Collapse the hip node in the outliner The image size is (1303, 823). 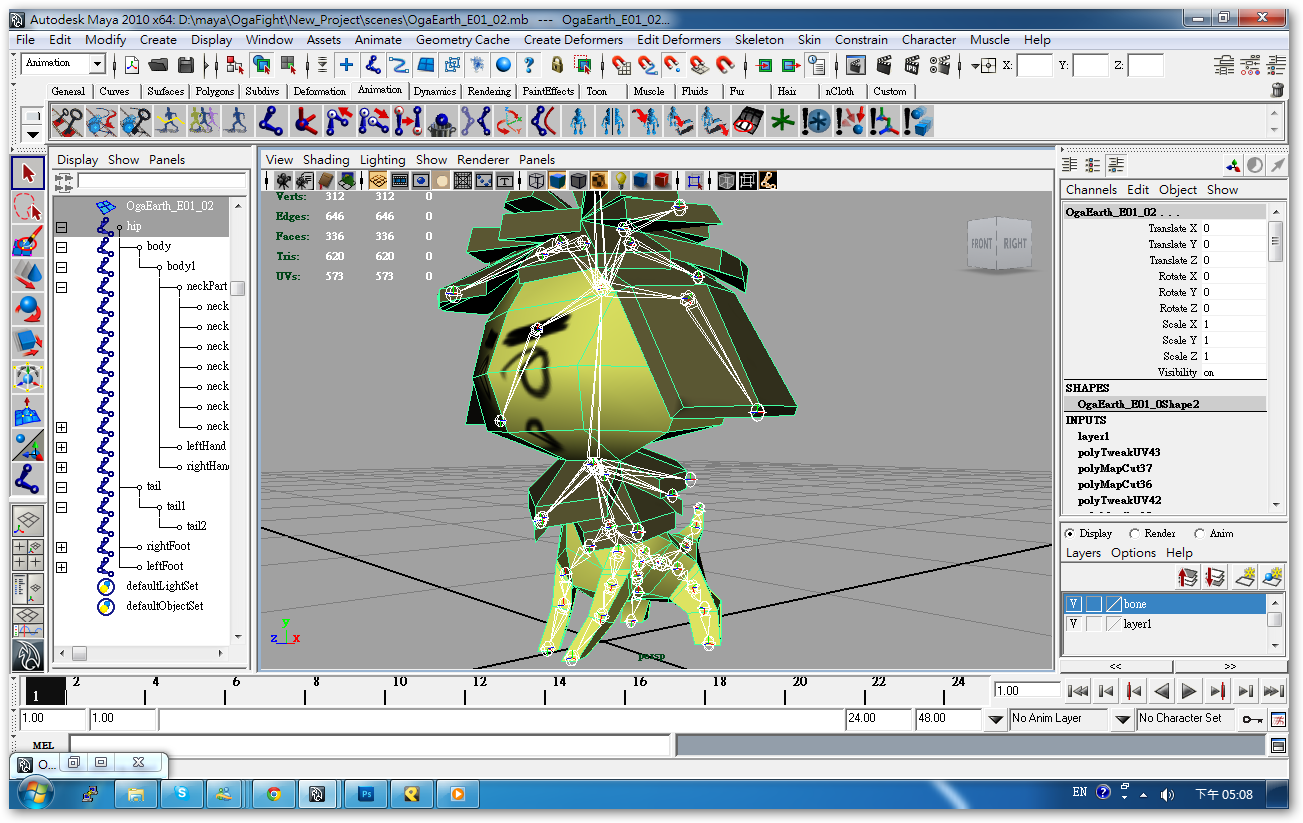(62, 226)
